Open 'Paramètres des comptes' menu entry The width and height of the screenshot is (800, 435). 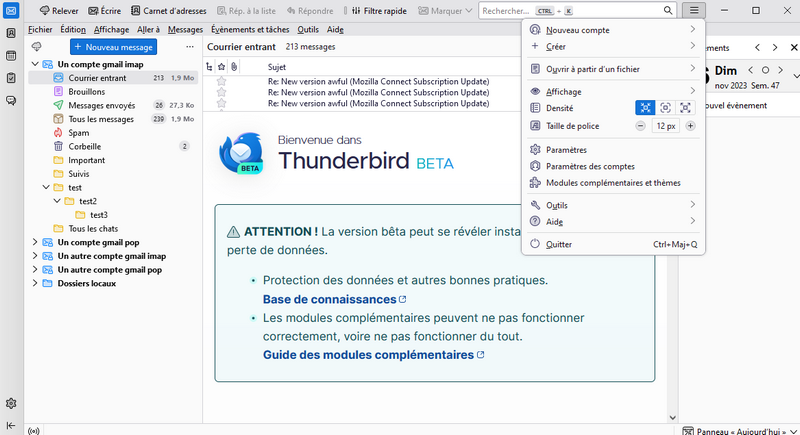[x=590, y=166]
